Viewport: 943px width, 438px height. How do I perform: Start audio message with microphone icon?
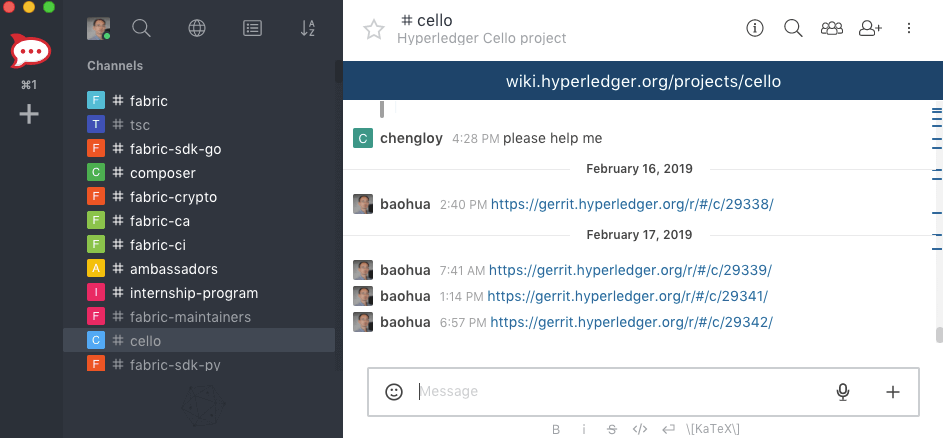pos(843,392)
